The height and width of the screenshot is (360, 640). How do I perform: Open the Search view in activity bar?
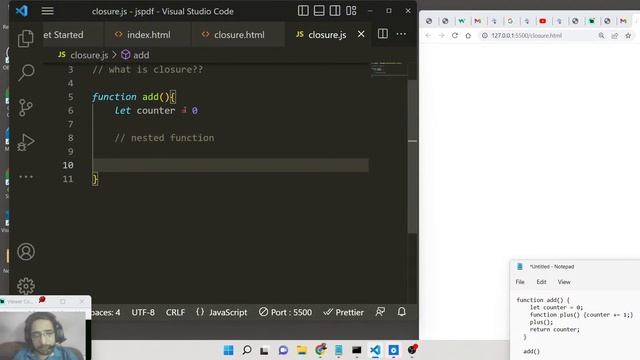[26, 73]
